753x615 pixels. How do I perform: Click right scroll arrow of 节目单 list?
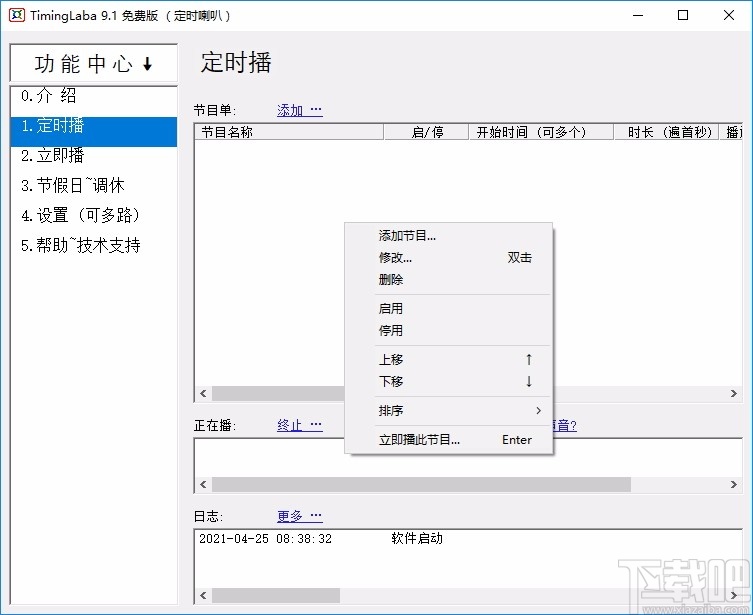734,394
